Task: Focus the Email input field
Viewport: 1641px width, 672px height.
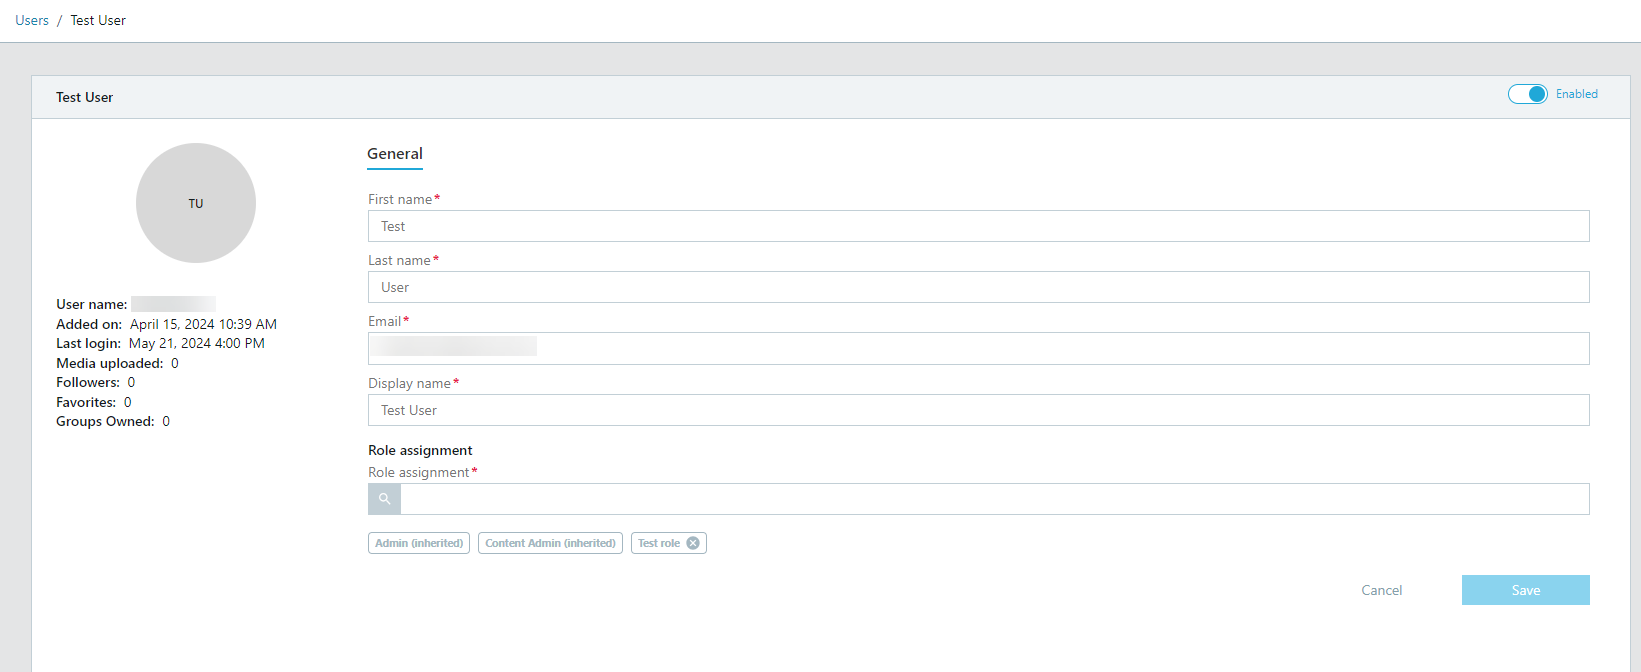Action: (x=978, y=348)
